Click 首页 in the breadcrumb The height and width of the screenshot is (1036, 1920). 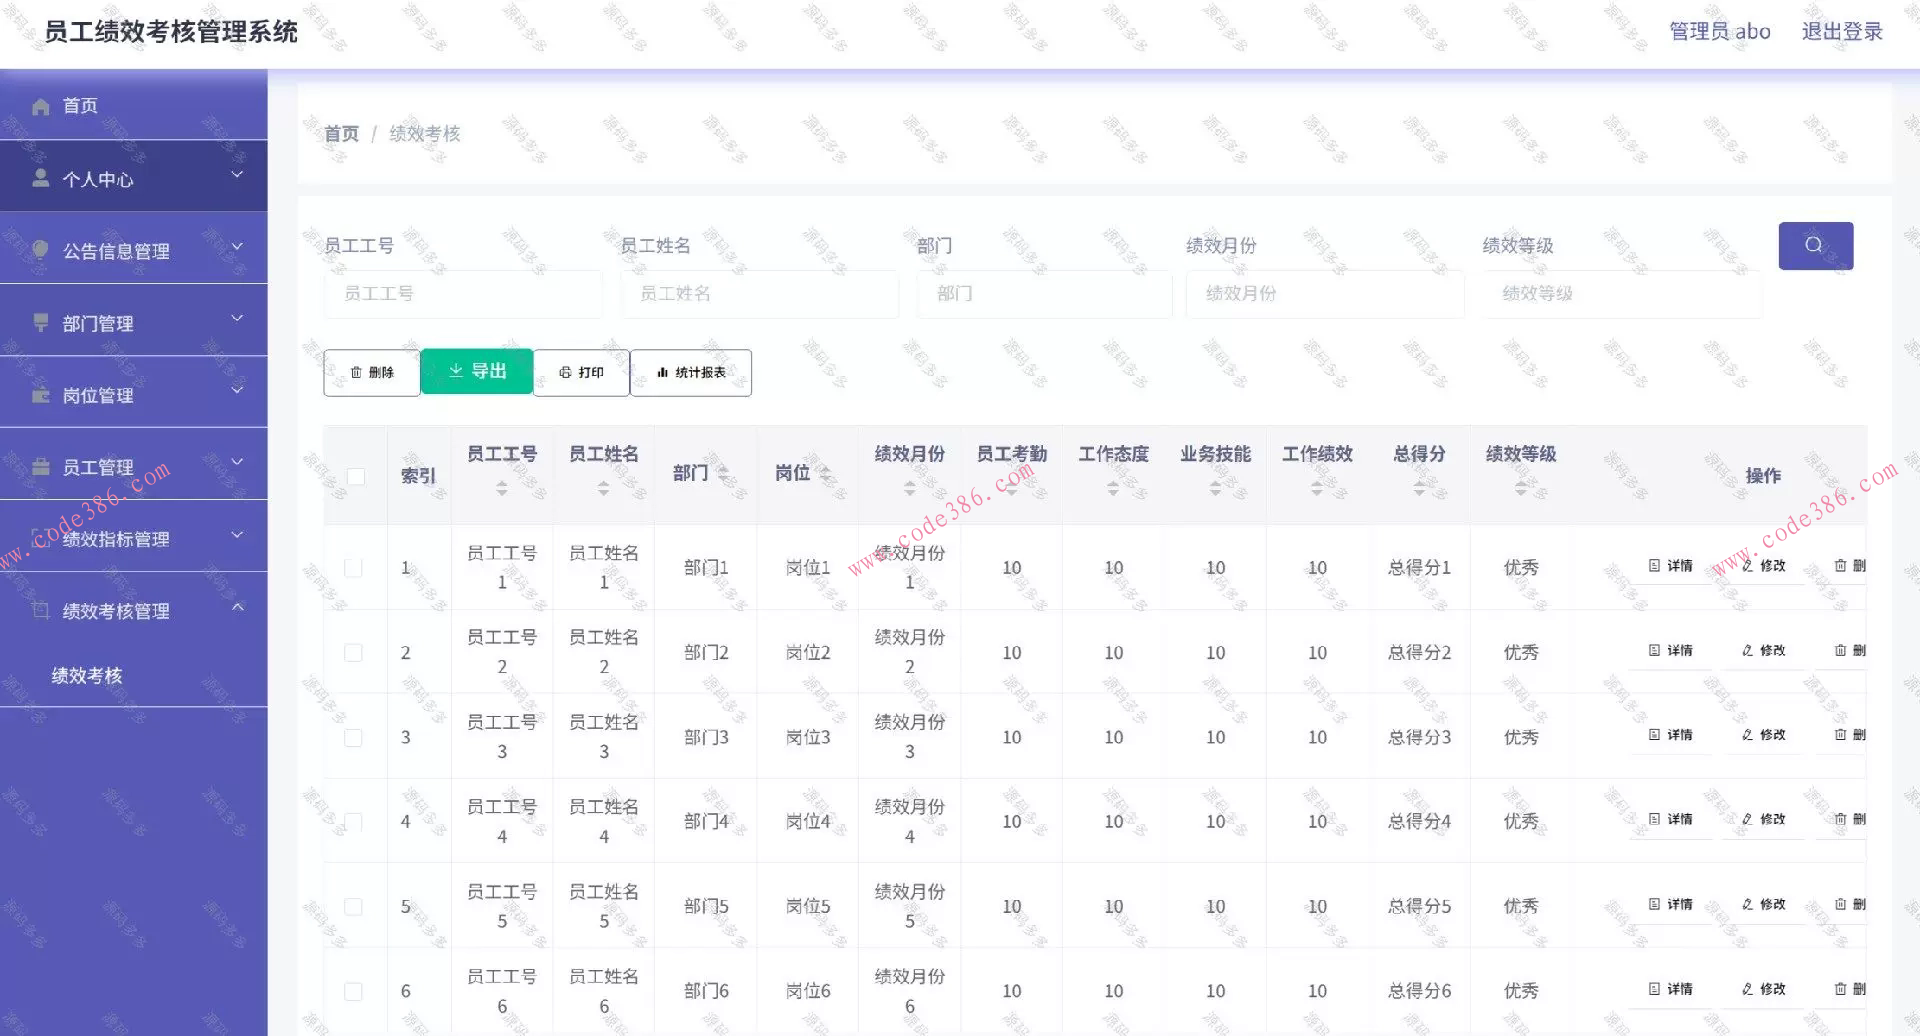pyautogui.click(x=341, y=133)
